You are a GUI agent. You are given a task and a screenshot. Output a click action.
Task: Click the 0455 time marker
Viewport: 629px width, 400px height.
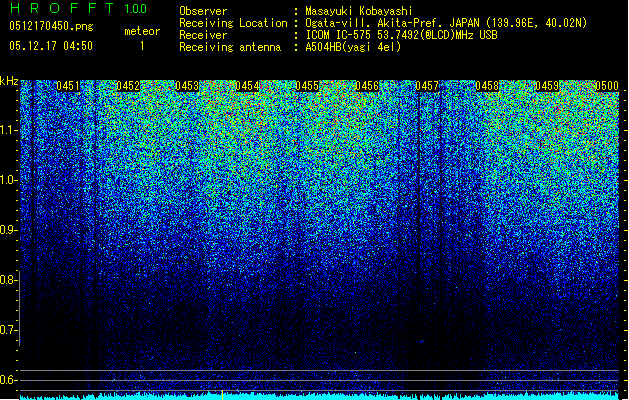pos(307,86)
